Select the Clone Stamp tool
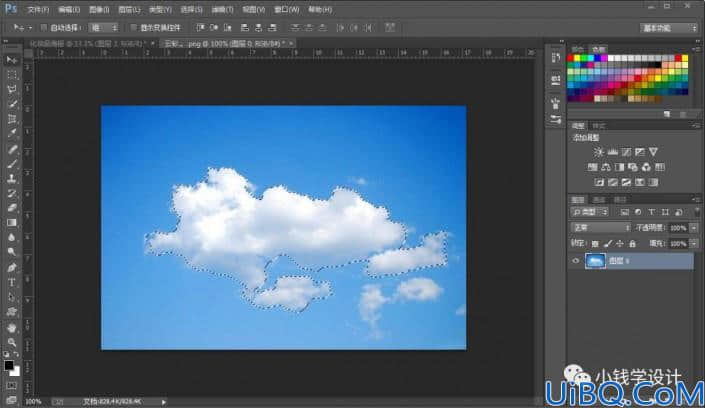Screen dimensions: 705x408 [12, 179]
